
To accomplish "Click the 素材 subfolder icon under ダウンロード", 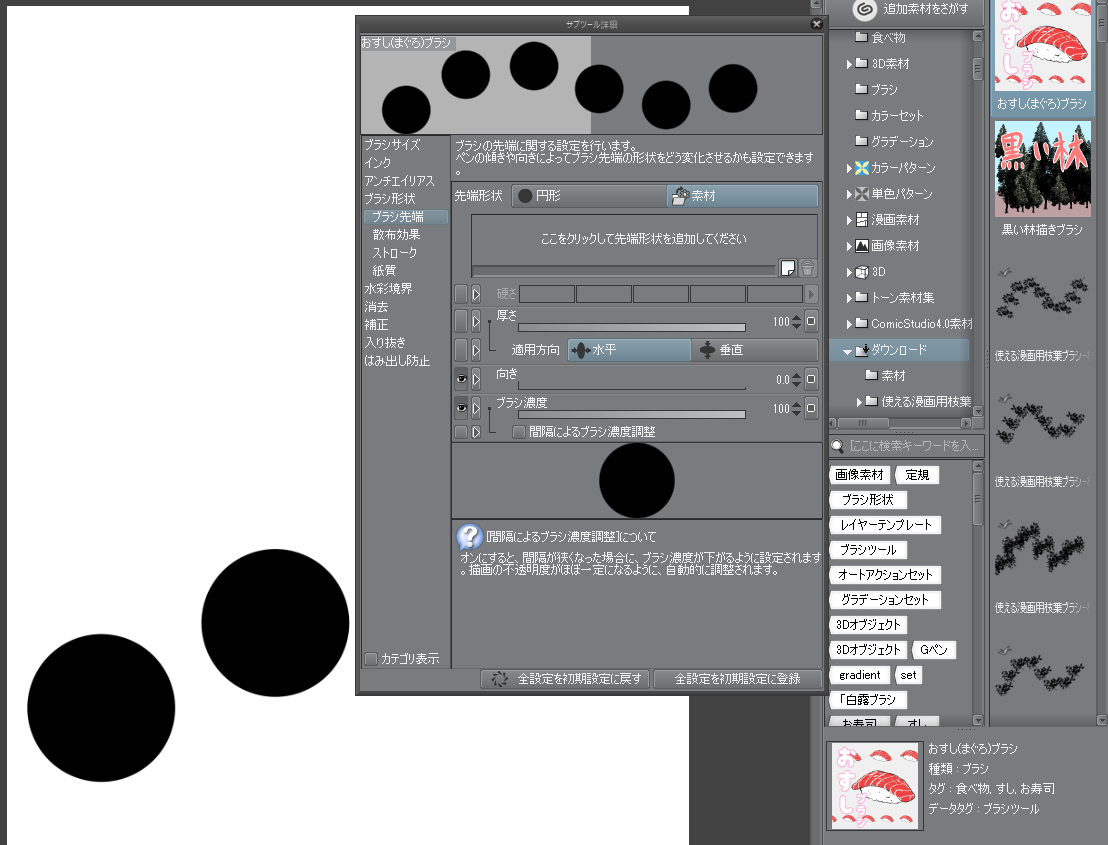I will pos(871,375).
